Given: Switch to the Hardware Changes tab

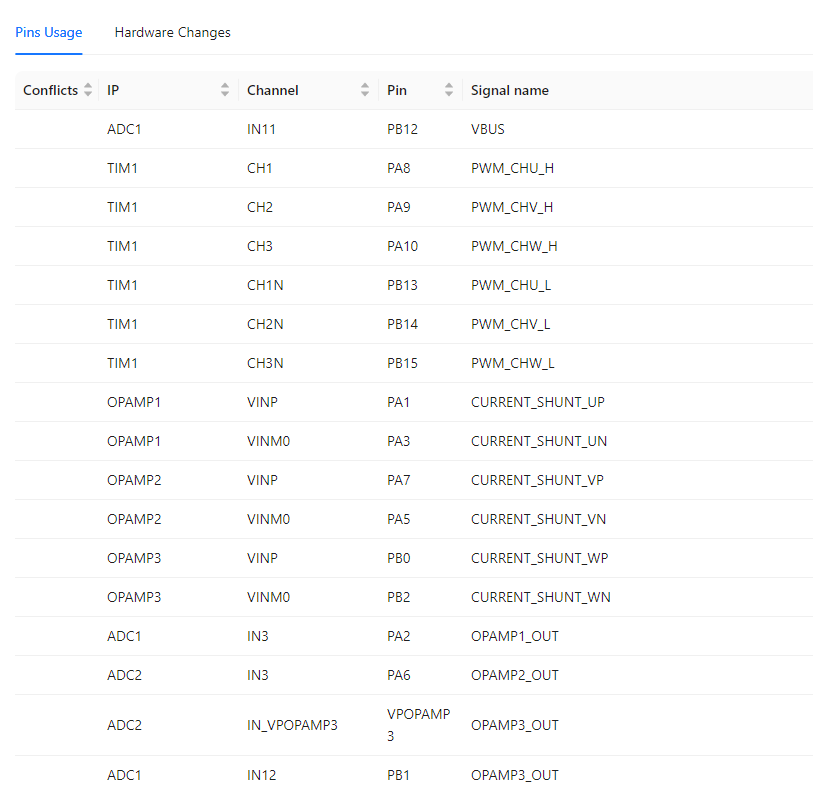Looking at the screenshot, I should pos(172,32).
